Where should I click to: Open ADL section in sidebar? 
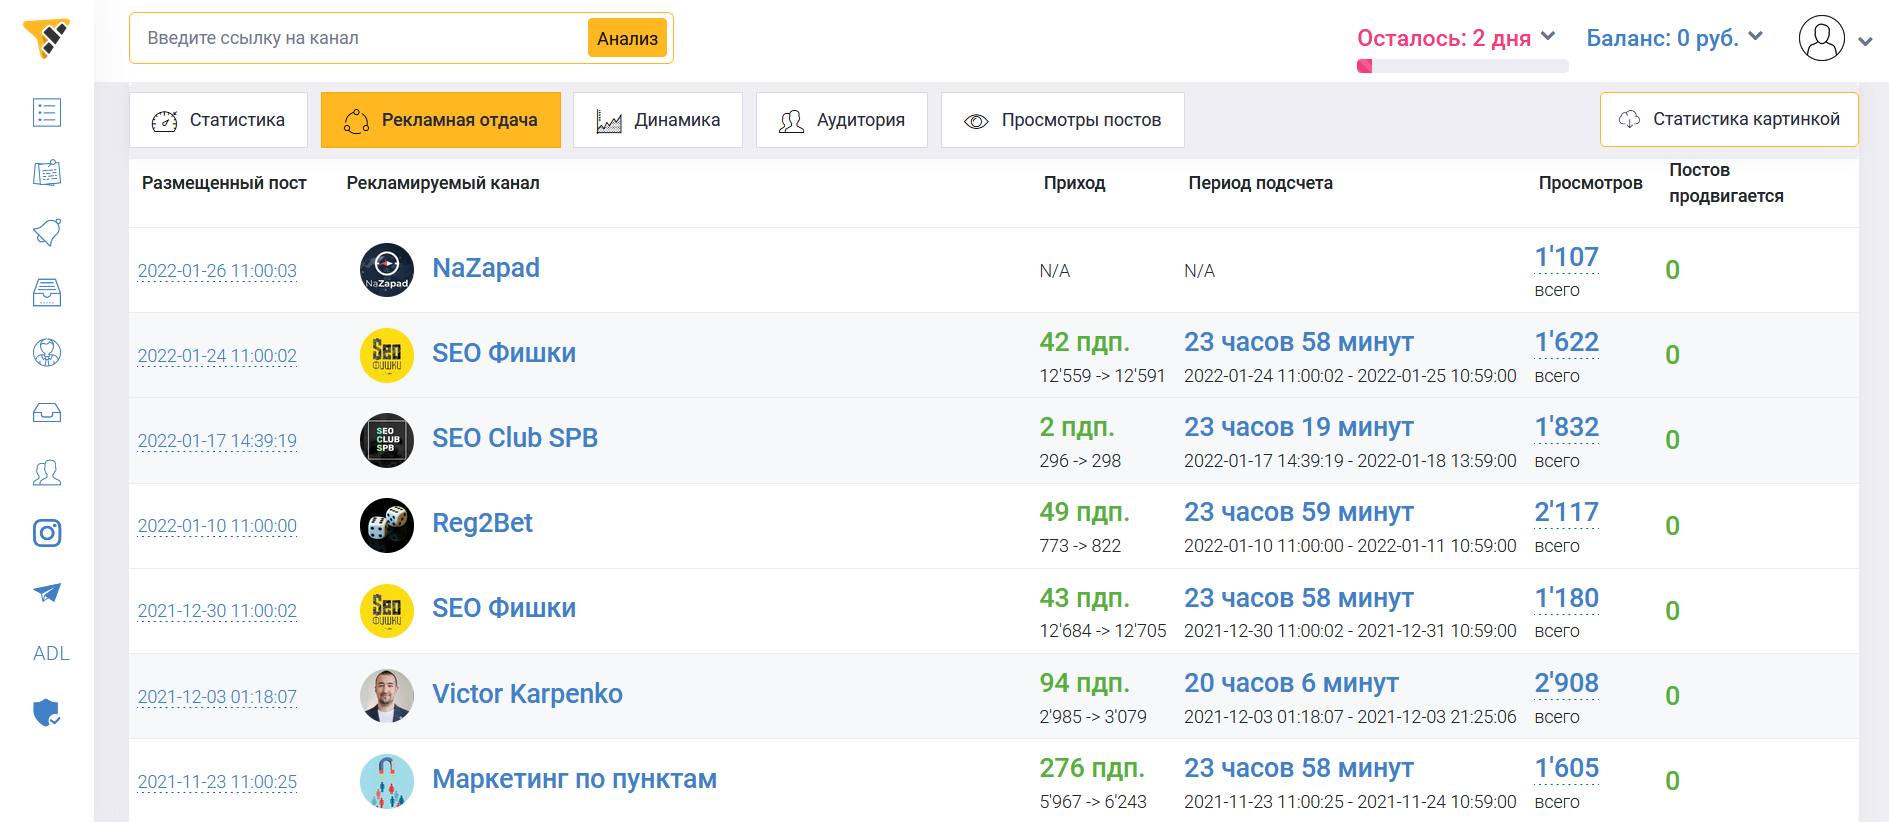[51, 653]
